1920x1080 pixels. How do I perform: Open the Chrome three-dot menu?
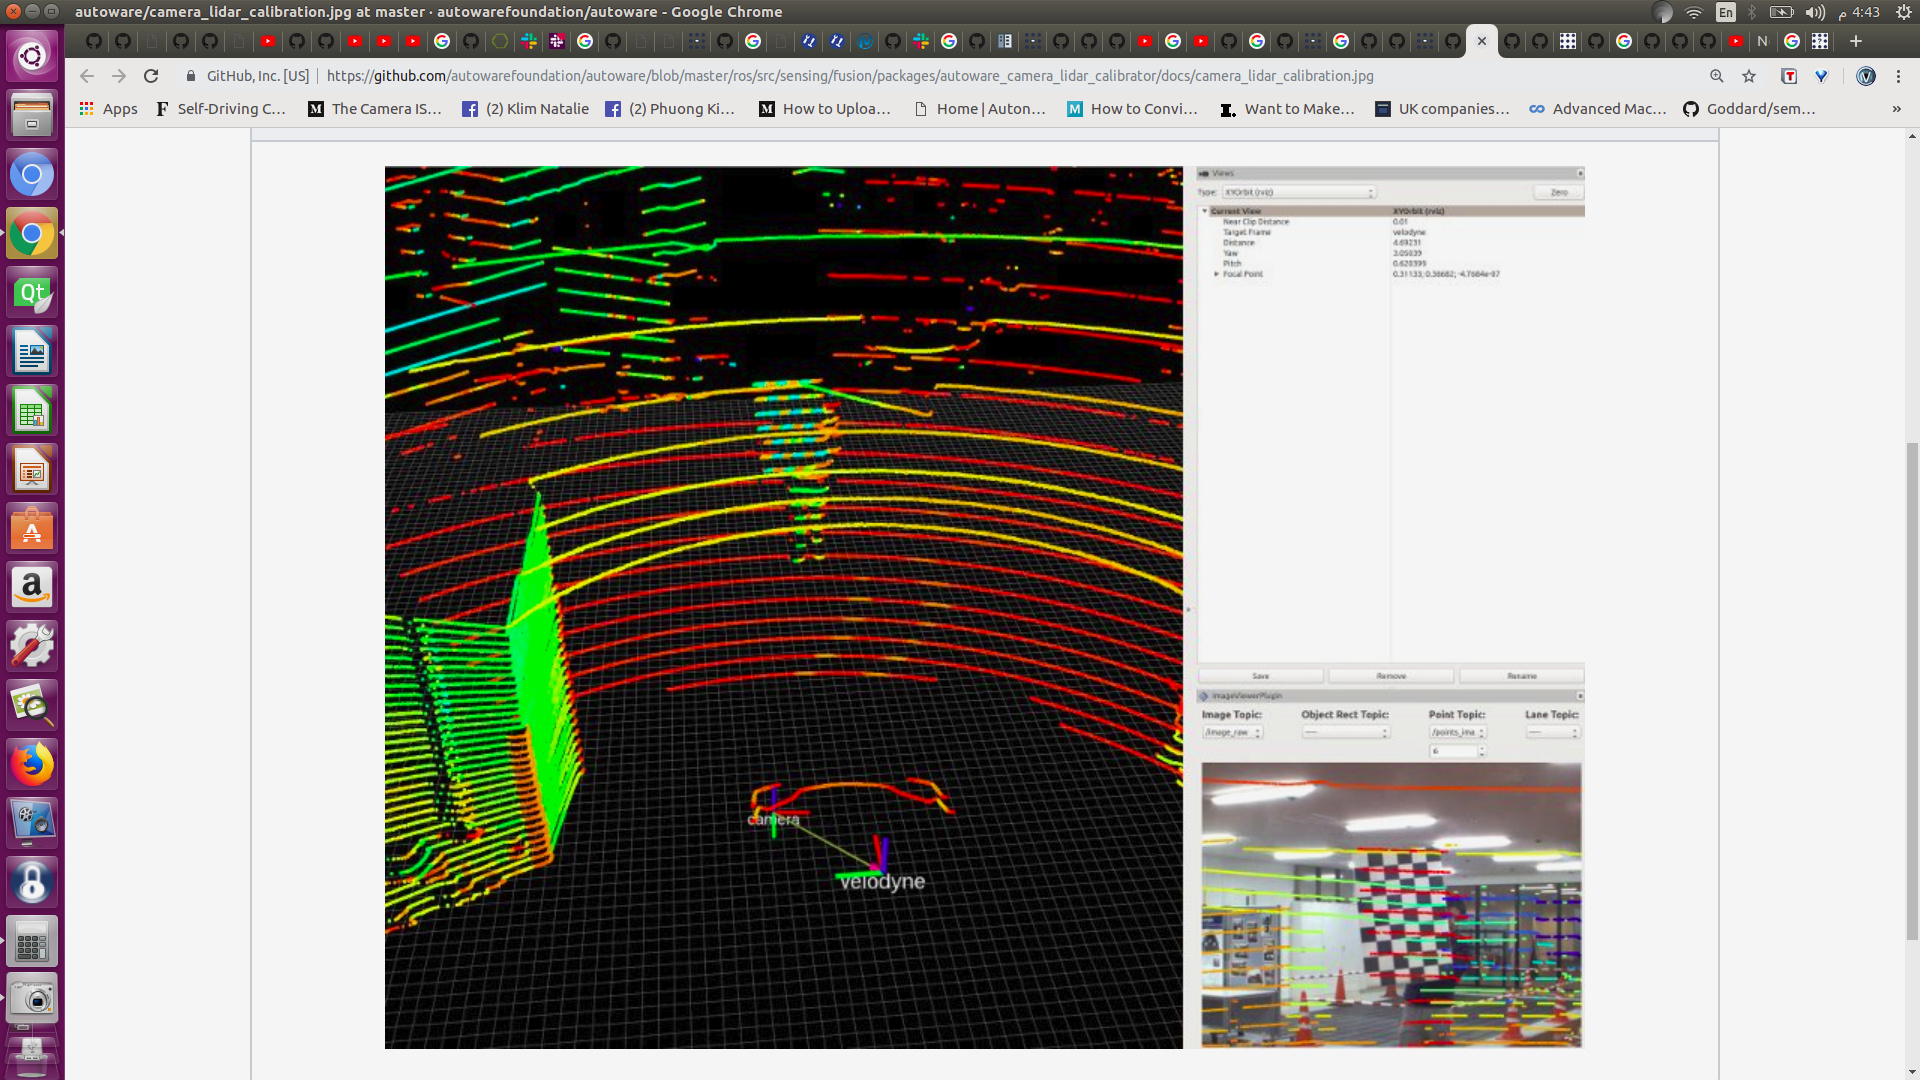(x=1899, y=76)
